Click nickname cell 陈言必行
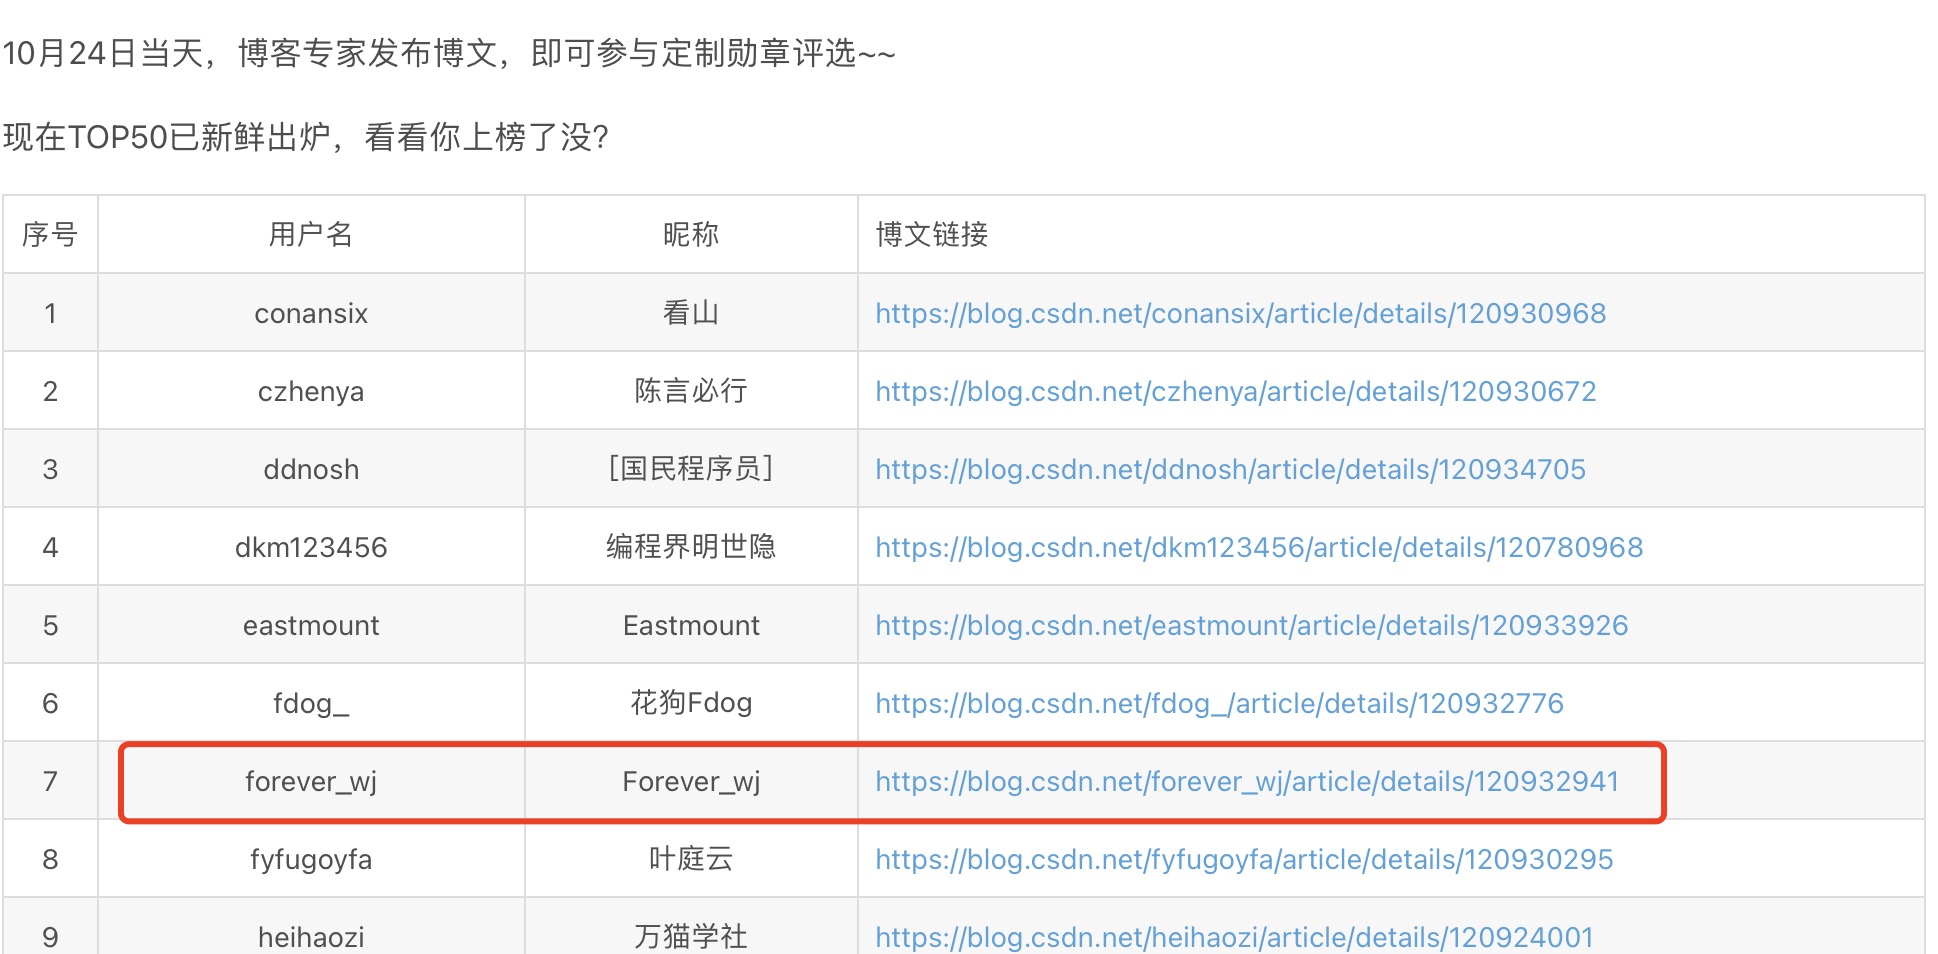The image size is (1938, 954). pyautogui.click(x=691, y=391)
